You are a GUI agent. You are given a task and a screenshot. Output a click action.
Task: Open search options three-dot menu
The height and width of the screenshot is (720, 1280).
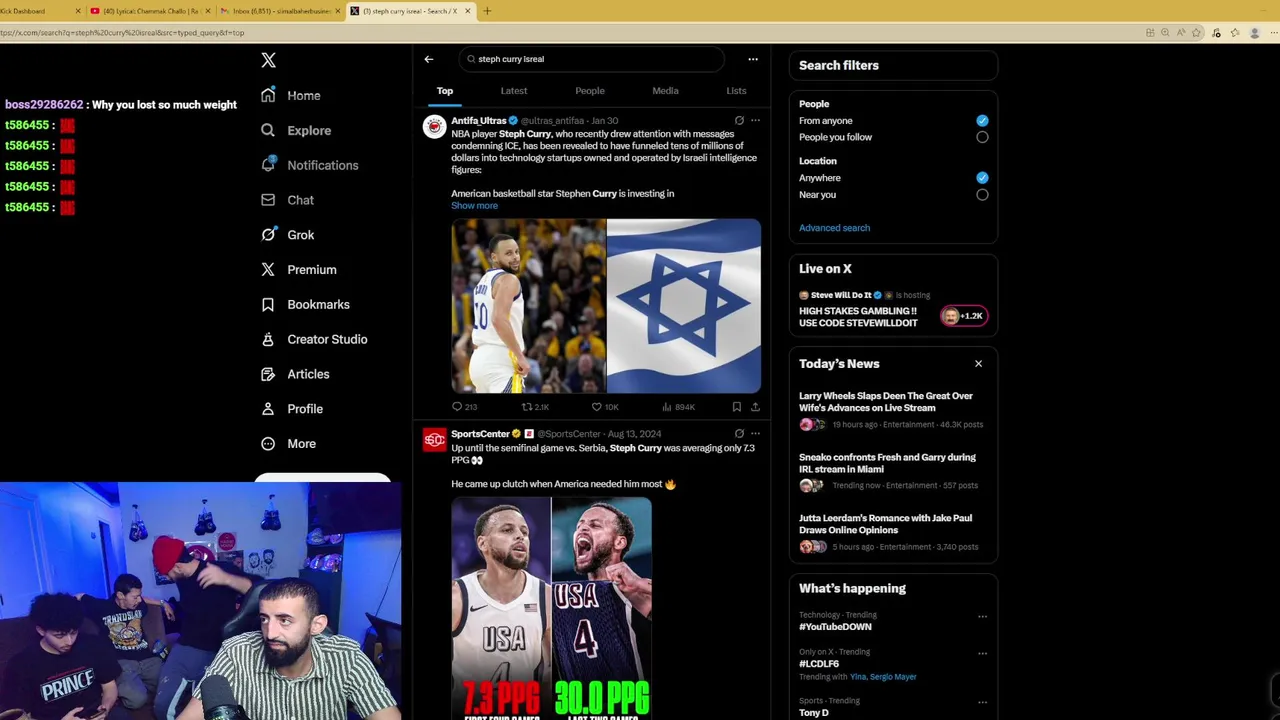tap(753, 59)
